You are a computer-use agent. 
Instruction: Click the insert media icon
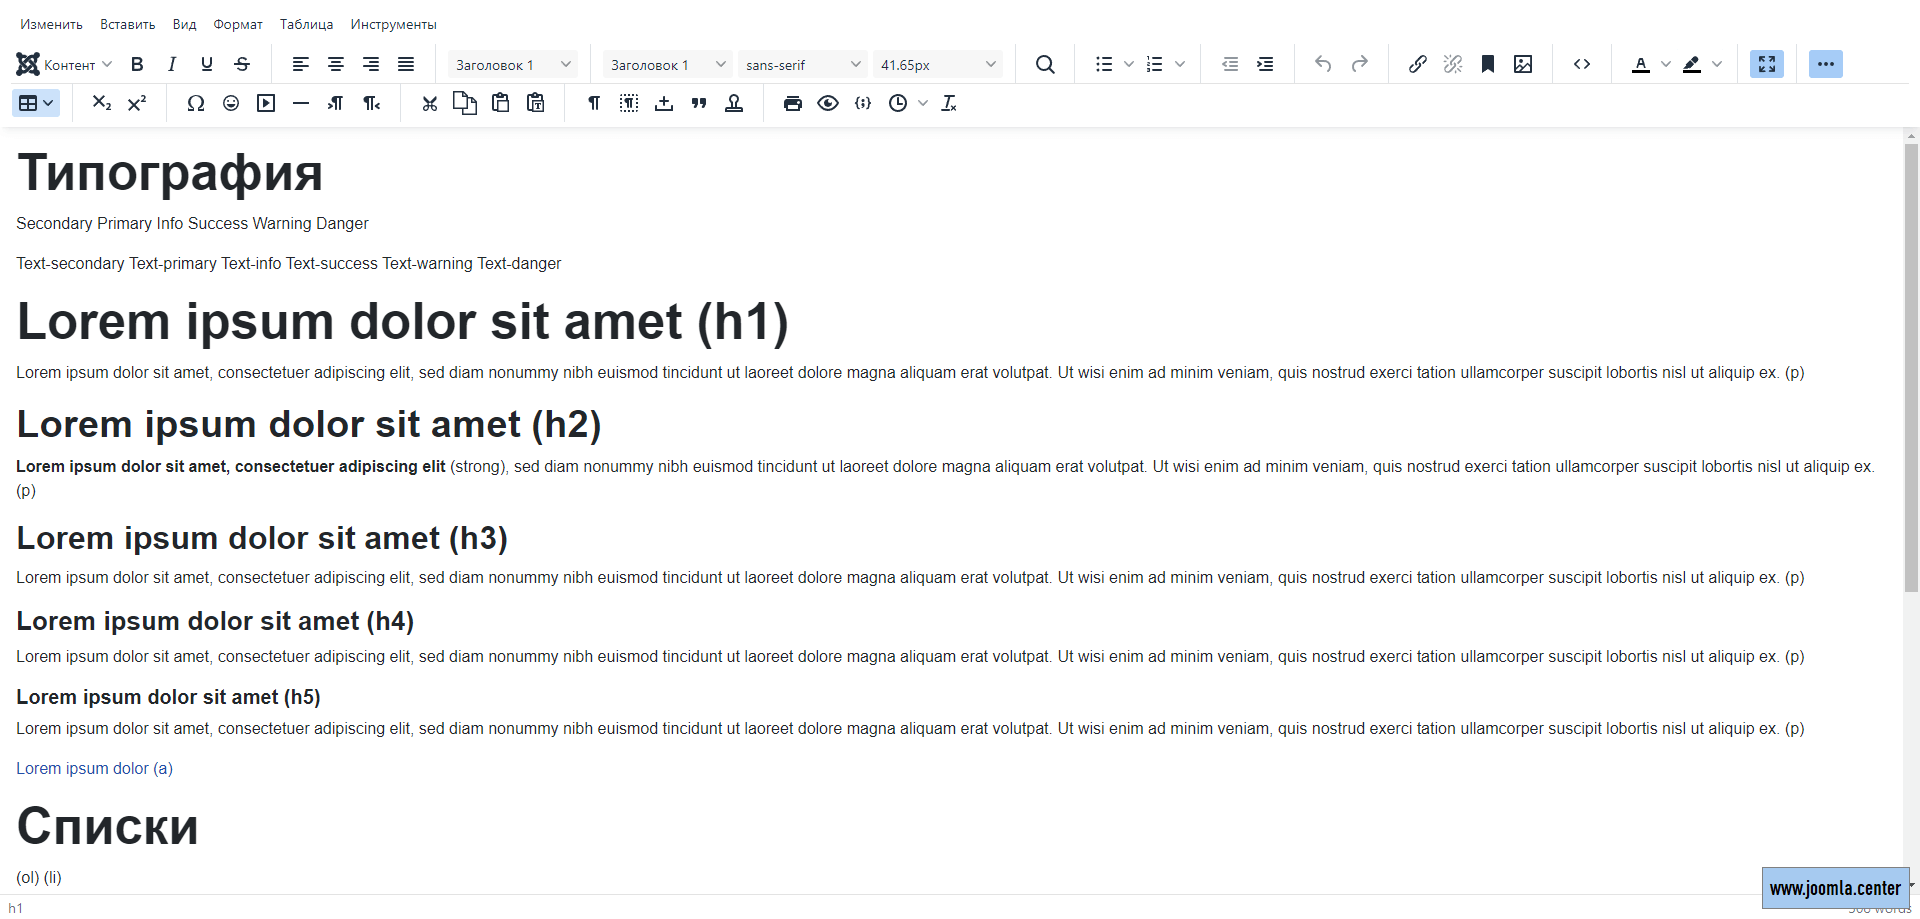266,103
